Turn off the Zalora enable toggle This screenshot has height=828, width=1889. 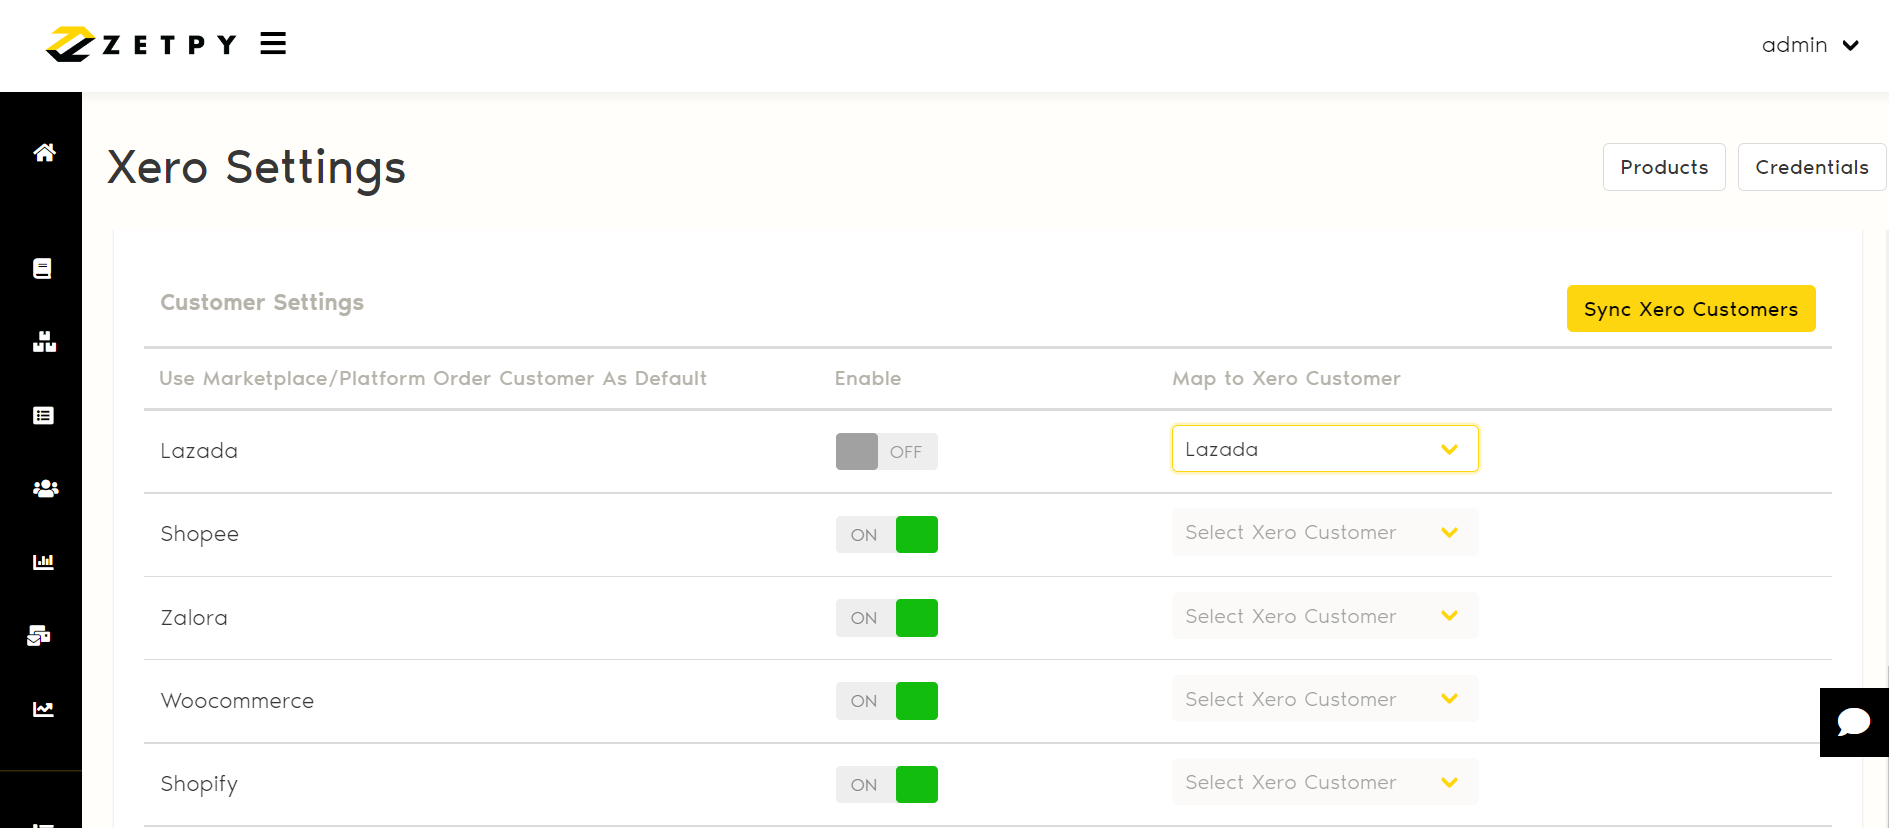(886, 618)
